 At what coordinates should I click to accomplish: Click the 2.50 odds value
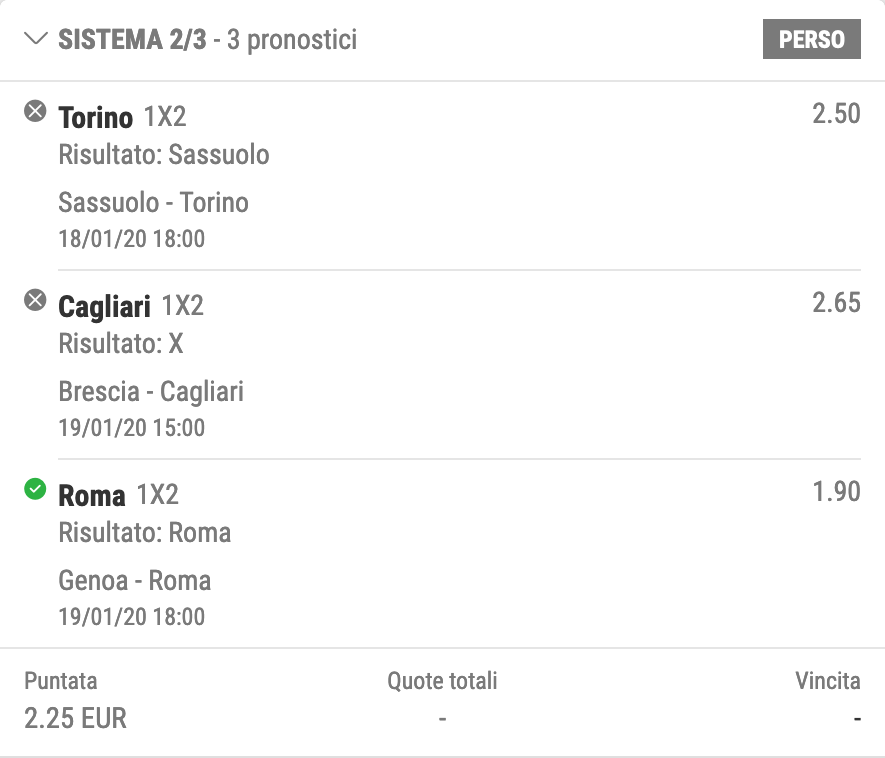coord(836,114)
